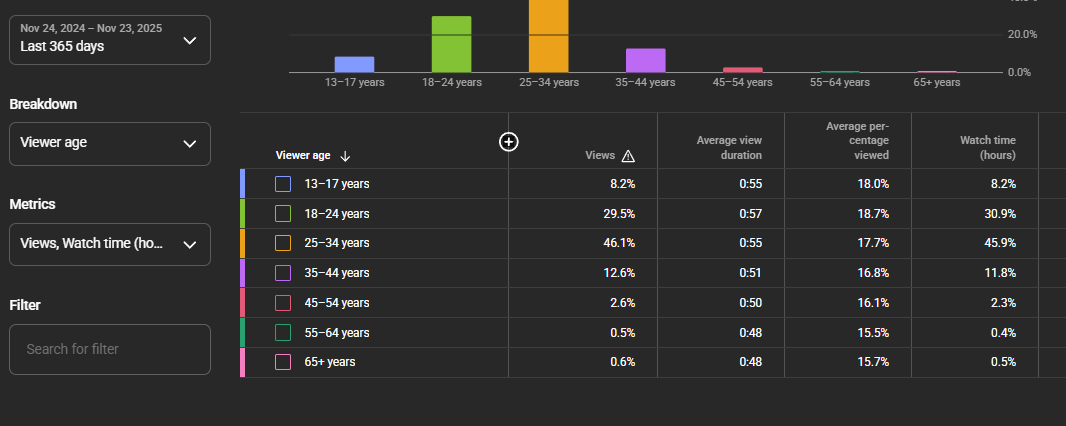
Task: Open the Last 365 days date dropdown
Action: pyautogui.click(x=110, y=40)
